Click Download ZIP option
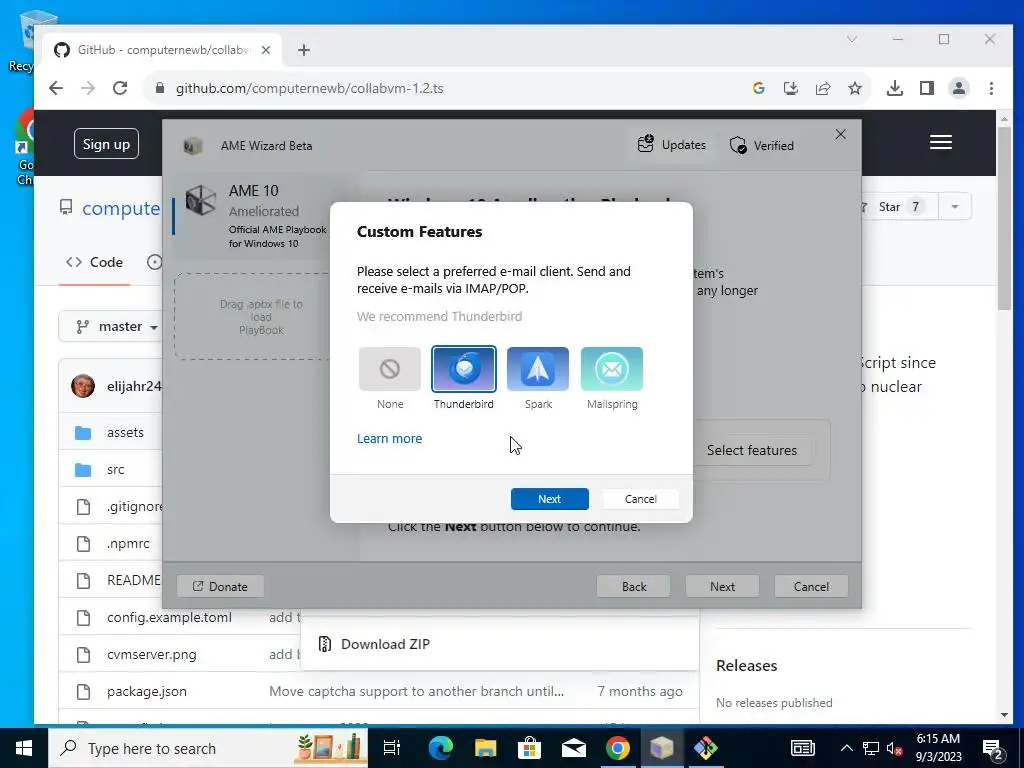 pyautogui.click(x=385, y=644)
